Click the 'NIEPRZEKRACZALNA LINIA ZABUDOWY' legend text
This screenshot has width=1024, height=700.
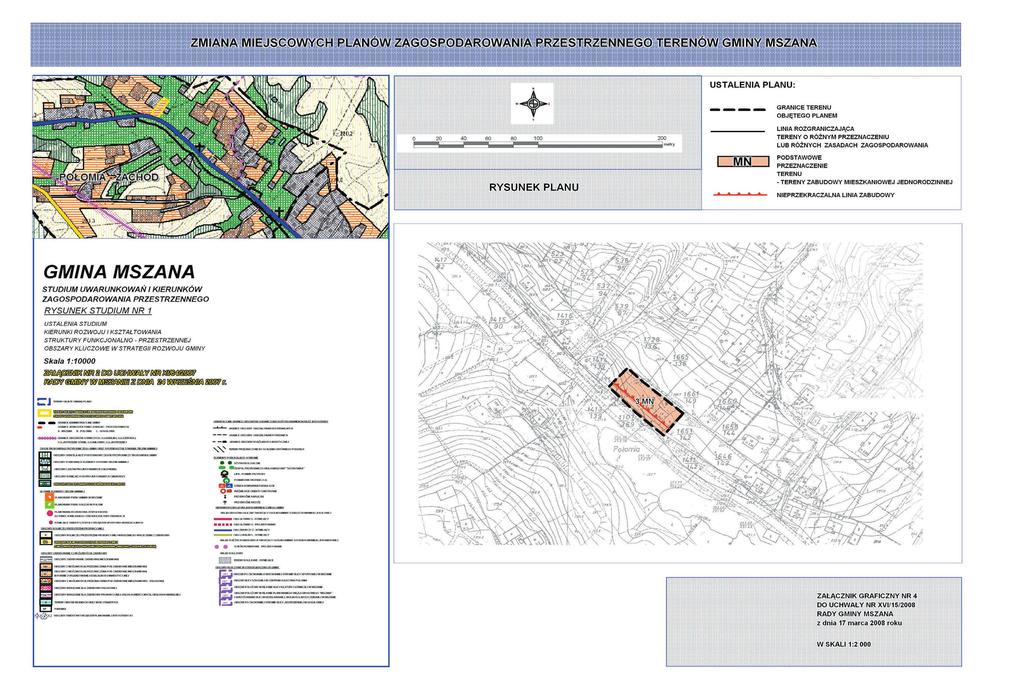coord(835,195)
